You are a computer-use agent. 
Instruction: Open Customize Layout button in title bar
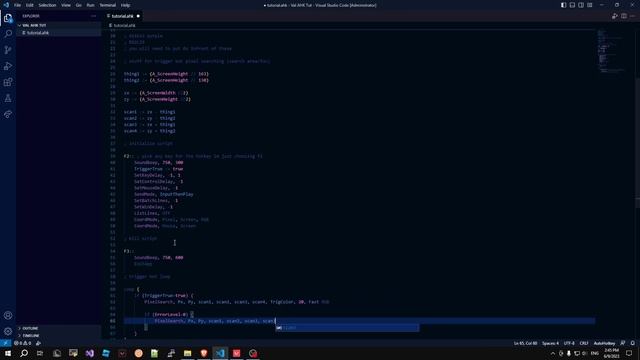click(x=590, y=5)
